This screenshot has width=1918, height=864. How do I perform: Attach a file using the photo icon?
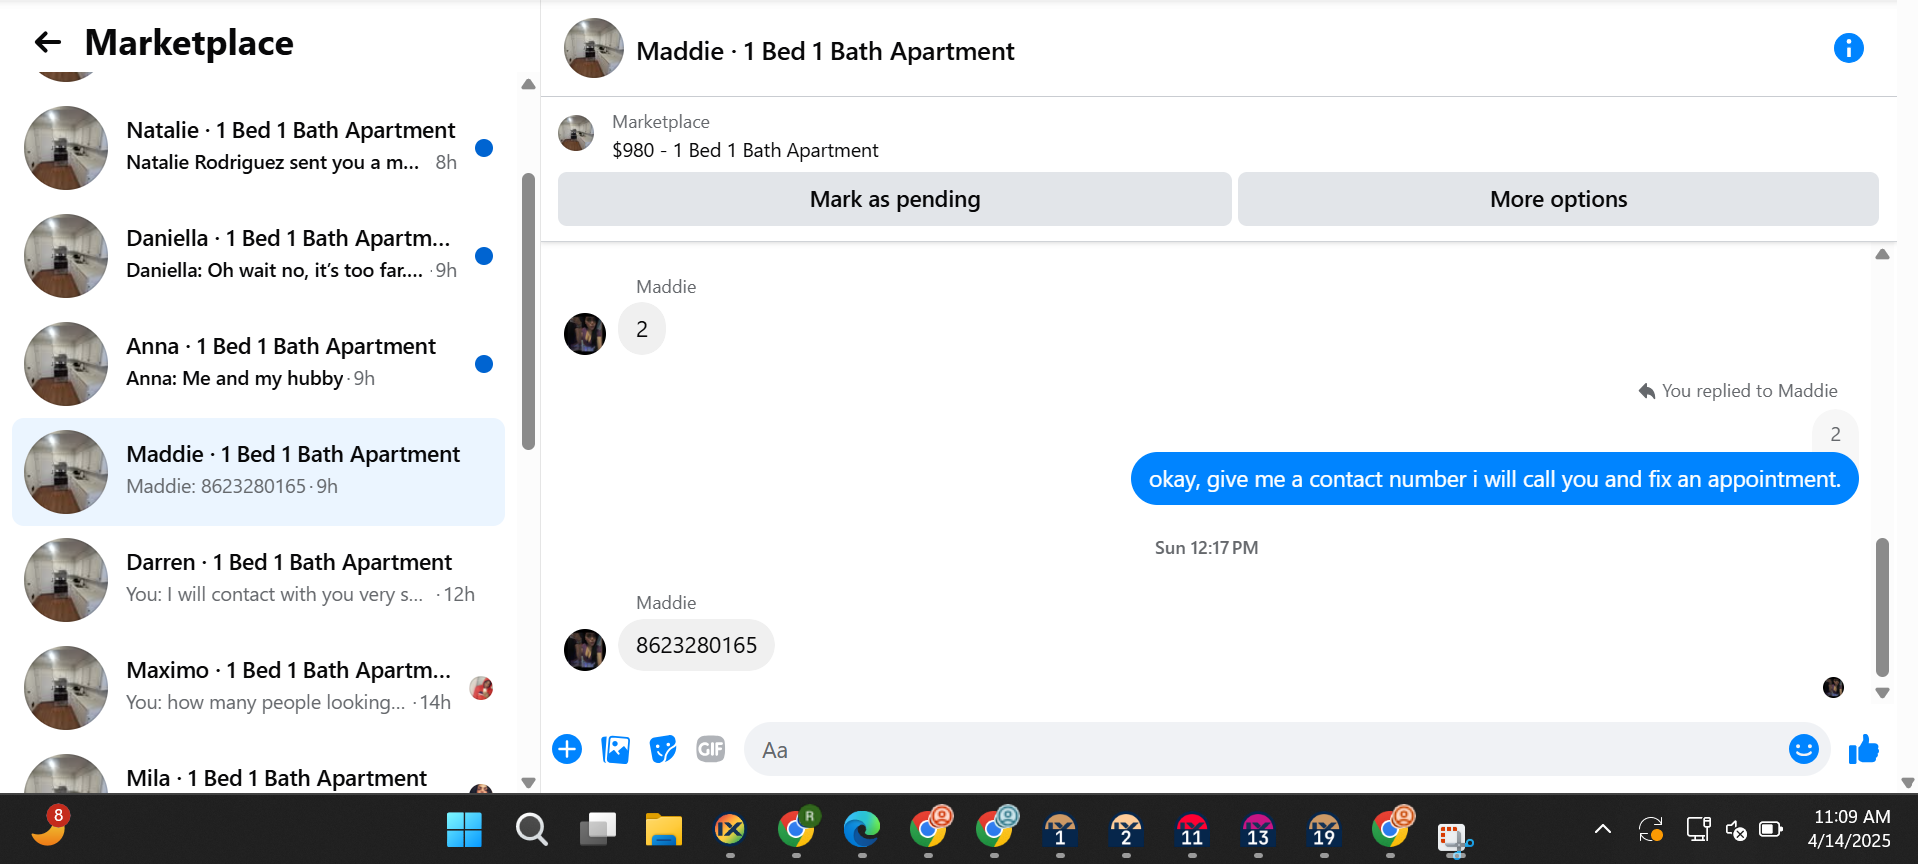[615, 749]
